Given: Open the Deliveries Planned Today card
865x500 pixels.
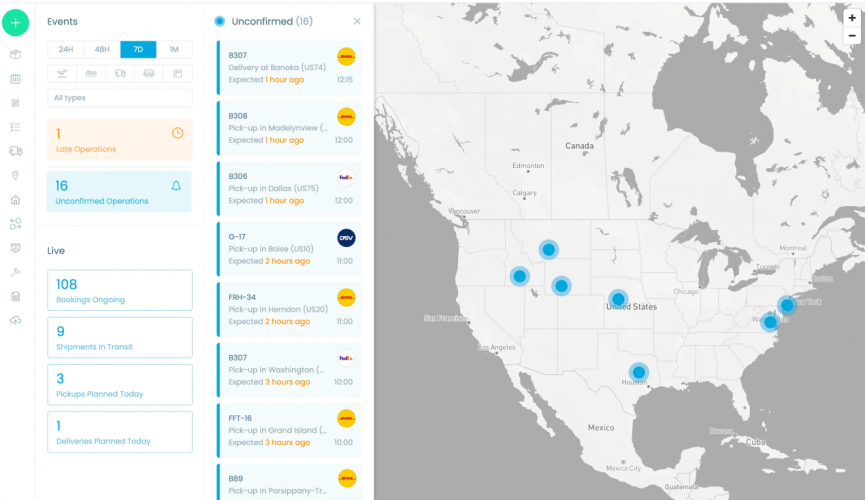Looking at the screenshot, I should [x=120, y=432].
